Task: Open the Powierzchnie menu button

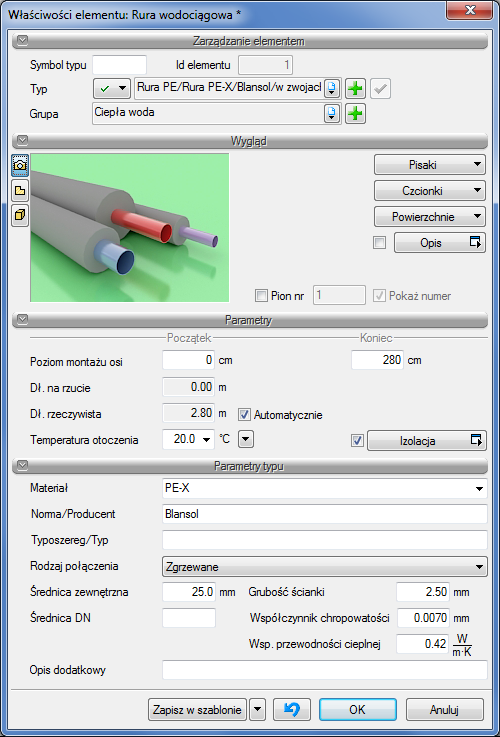Action: click(x=430, y=217)
